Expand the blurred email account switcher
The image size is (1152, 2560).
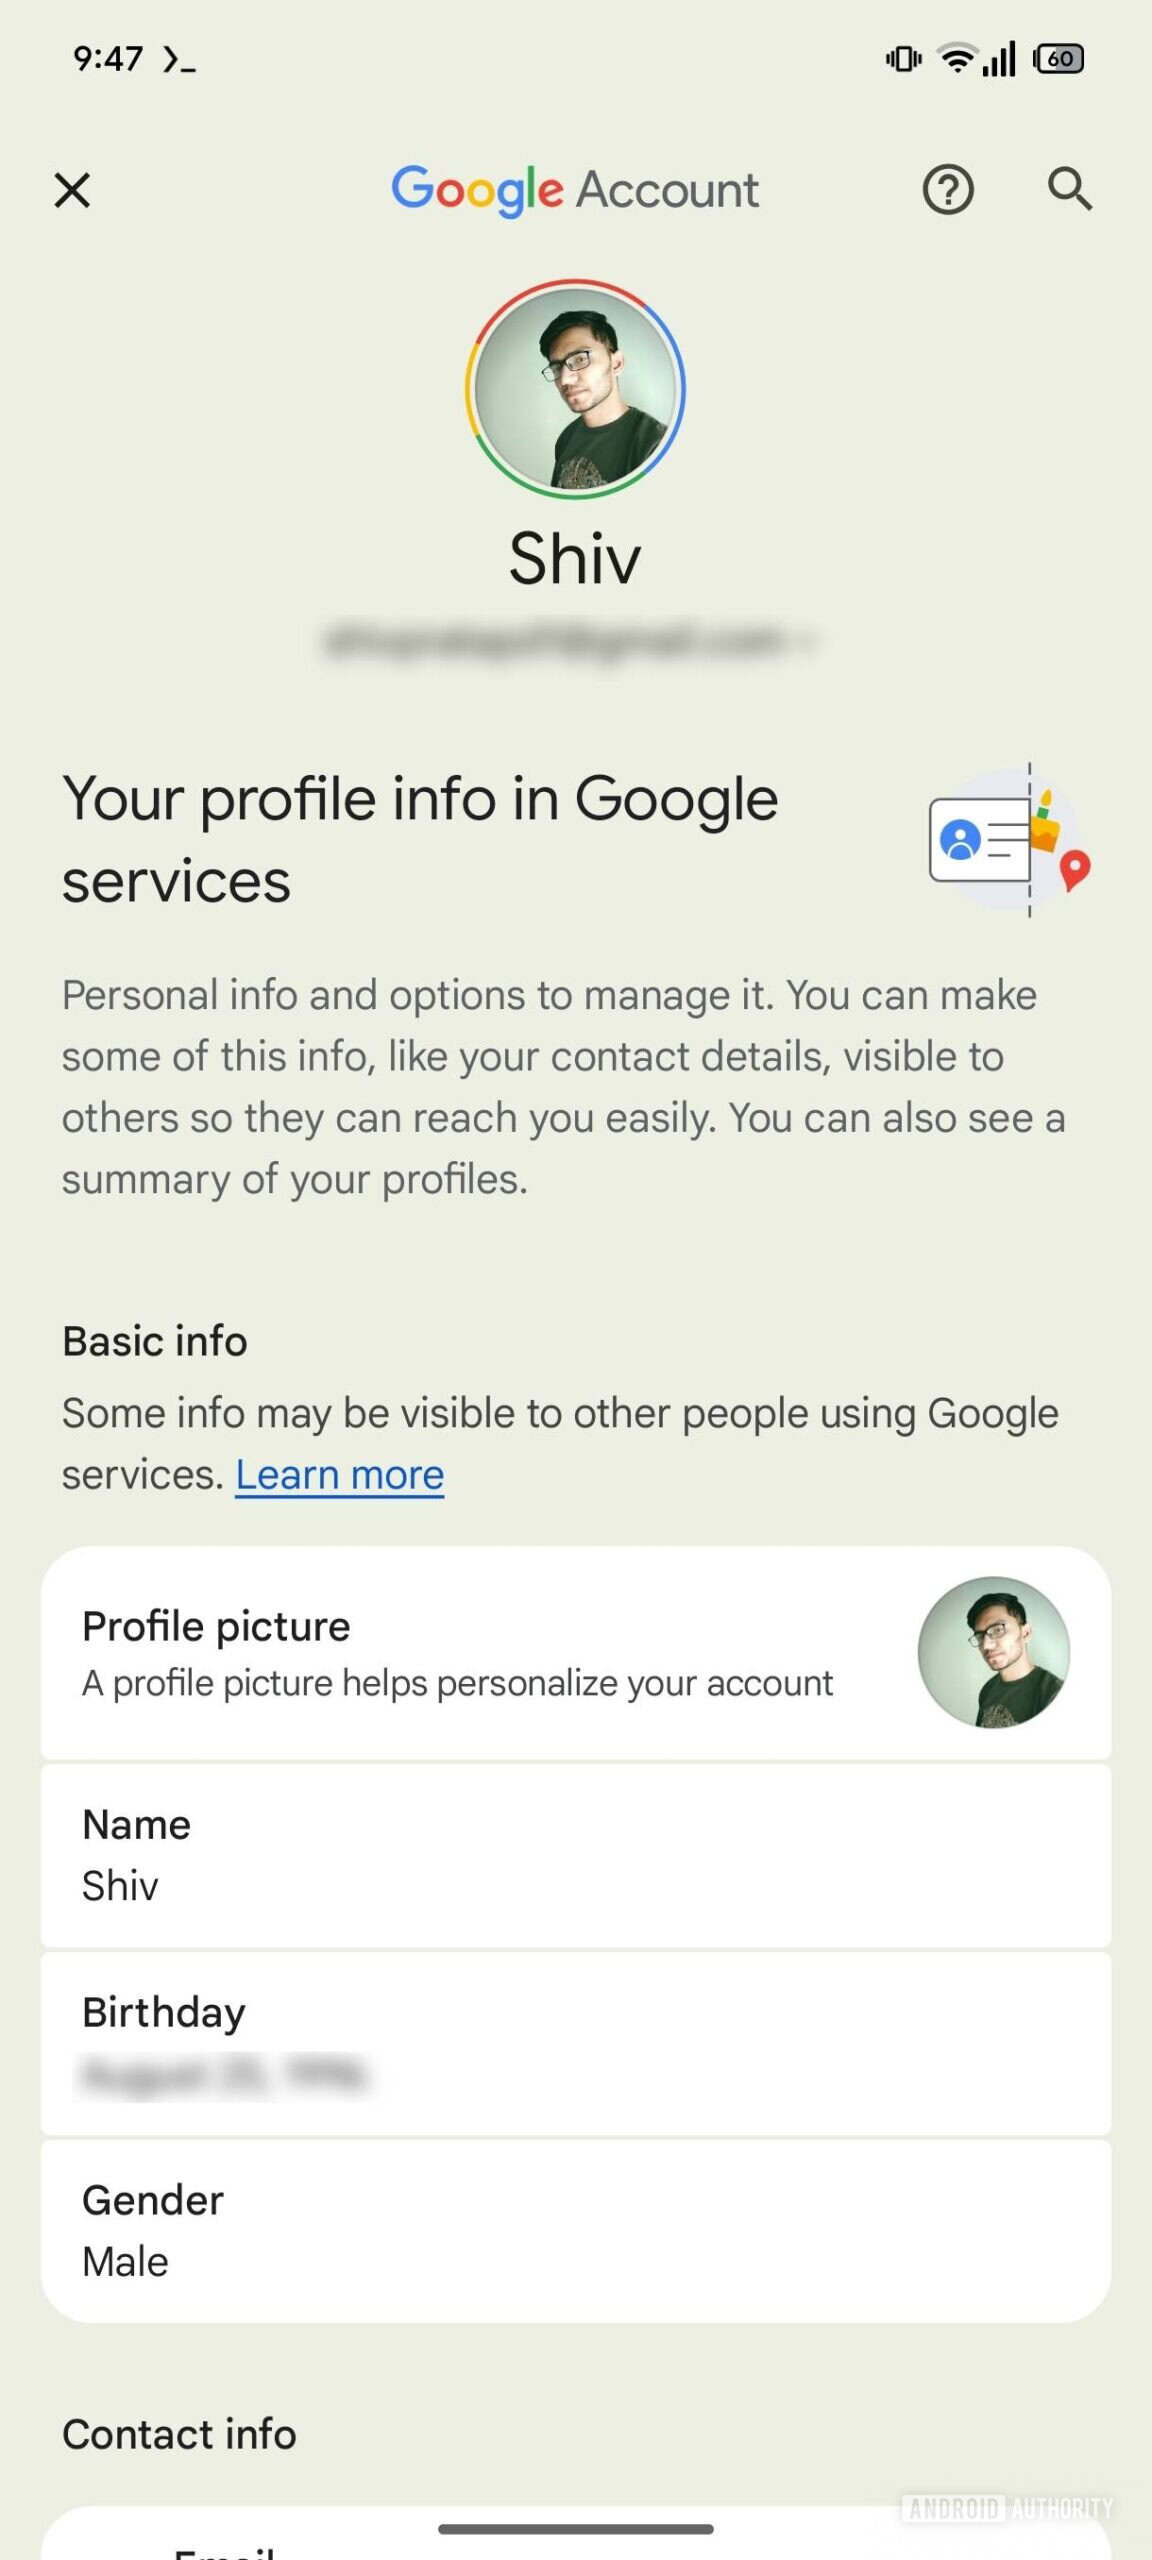click(x=570, y=640)
